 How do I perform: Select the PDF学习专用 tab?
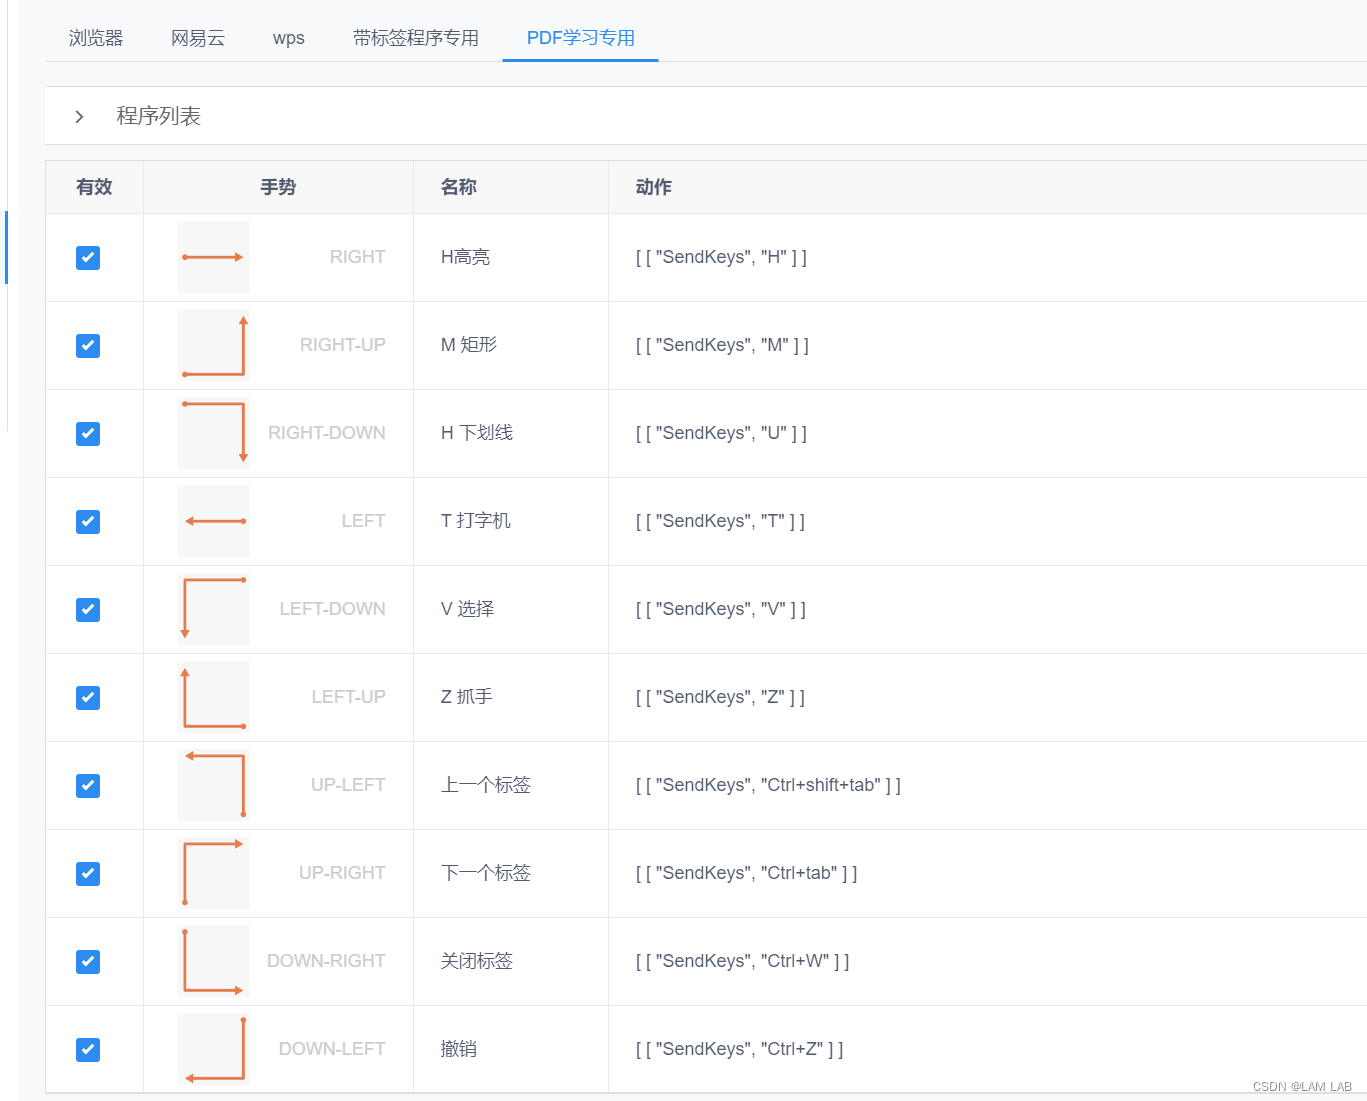(581, 38)
